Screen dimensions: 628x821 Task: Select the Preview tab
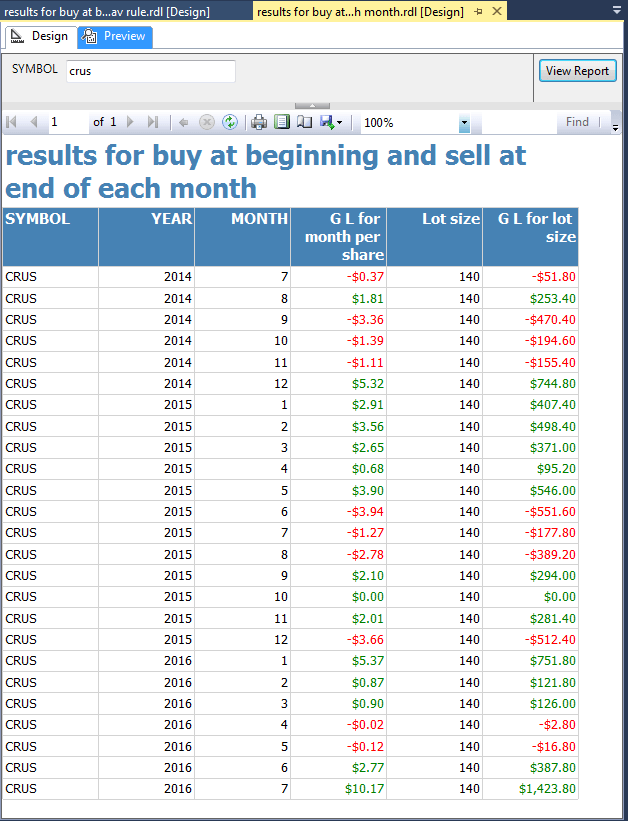(x=114, y=36)
